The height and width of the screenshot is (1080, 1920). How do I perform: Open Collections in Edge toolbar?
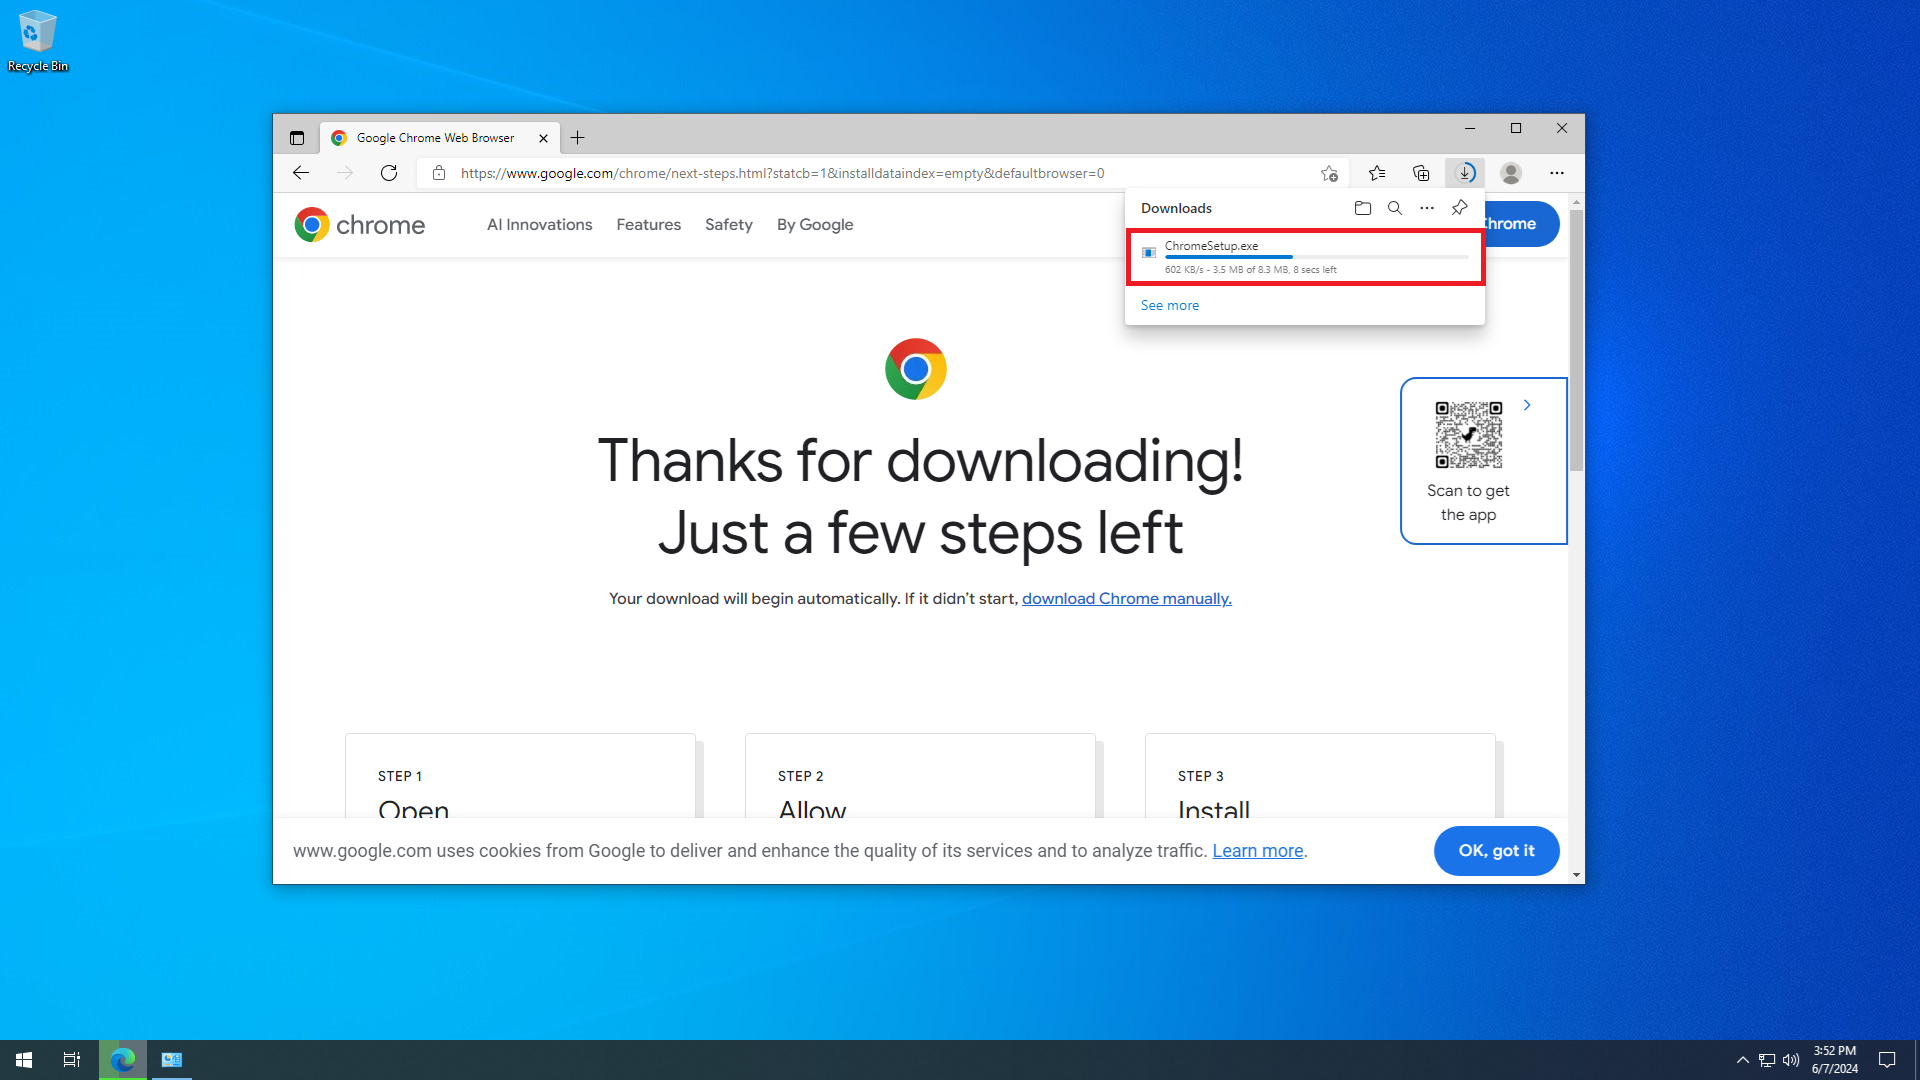(1421, 173)
